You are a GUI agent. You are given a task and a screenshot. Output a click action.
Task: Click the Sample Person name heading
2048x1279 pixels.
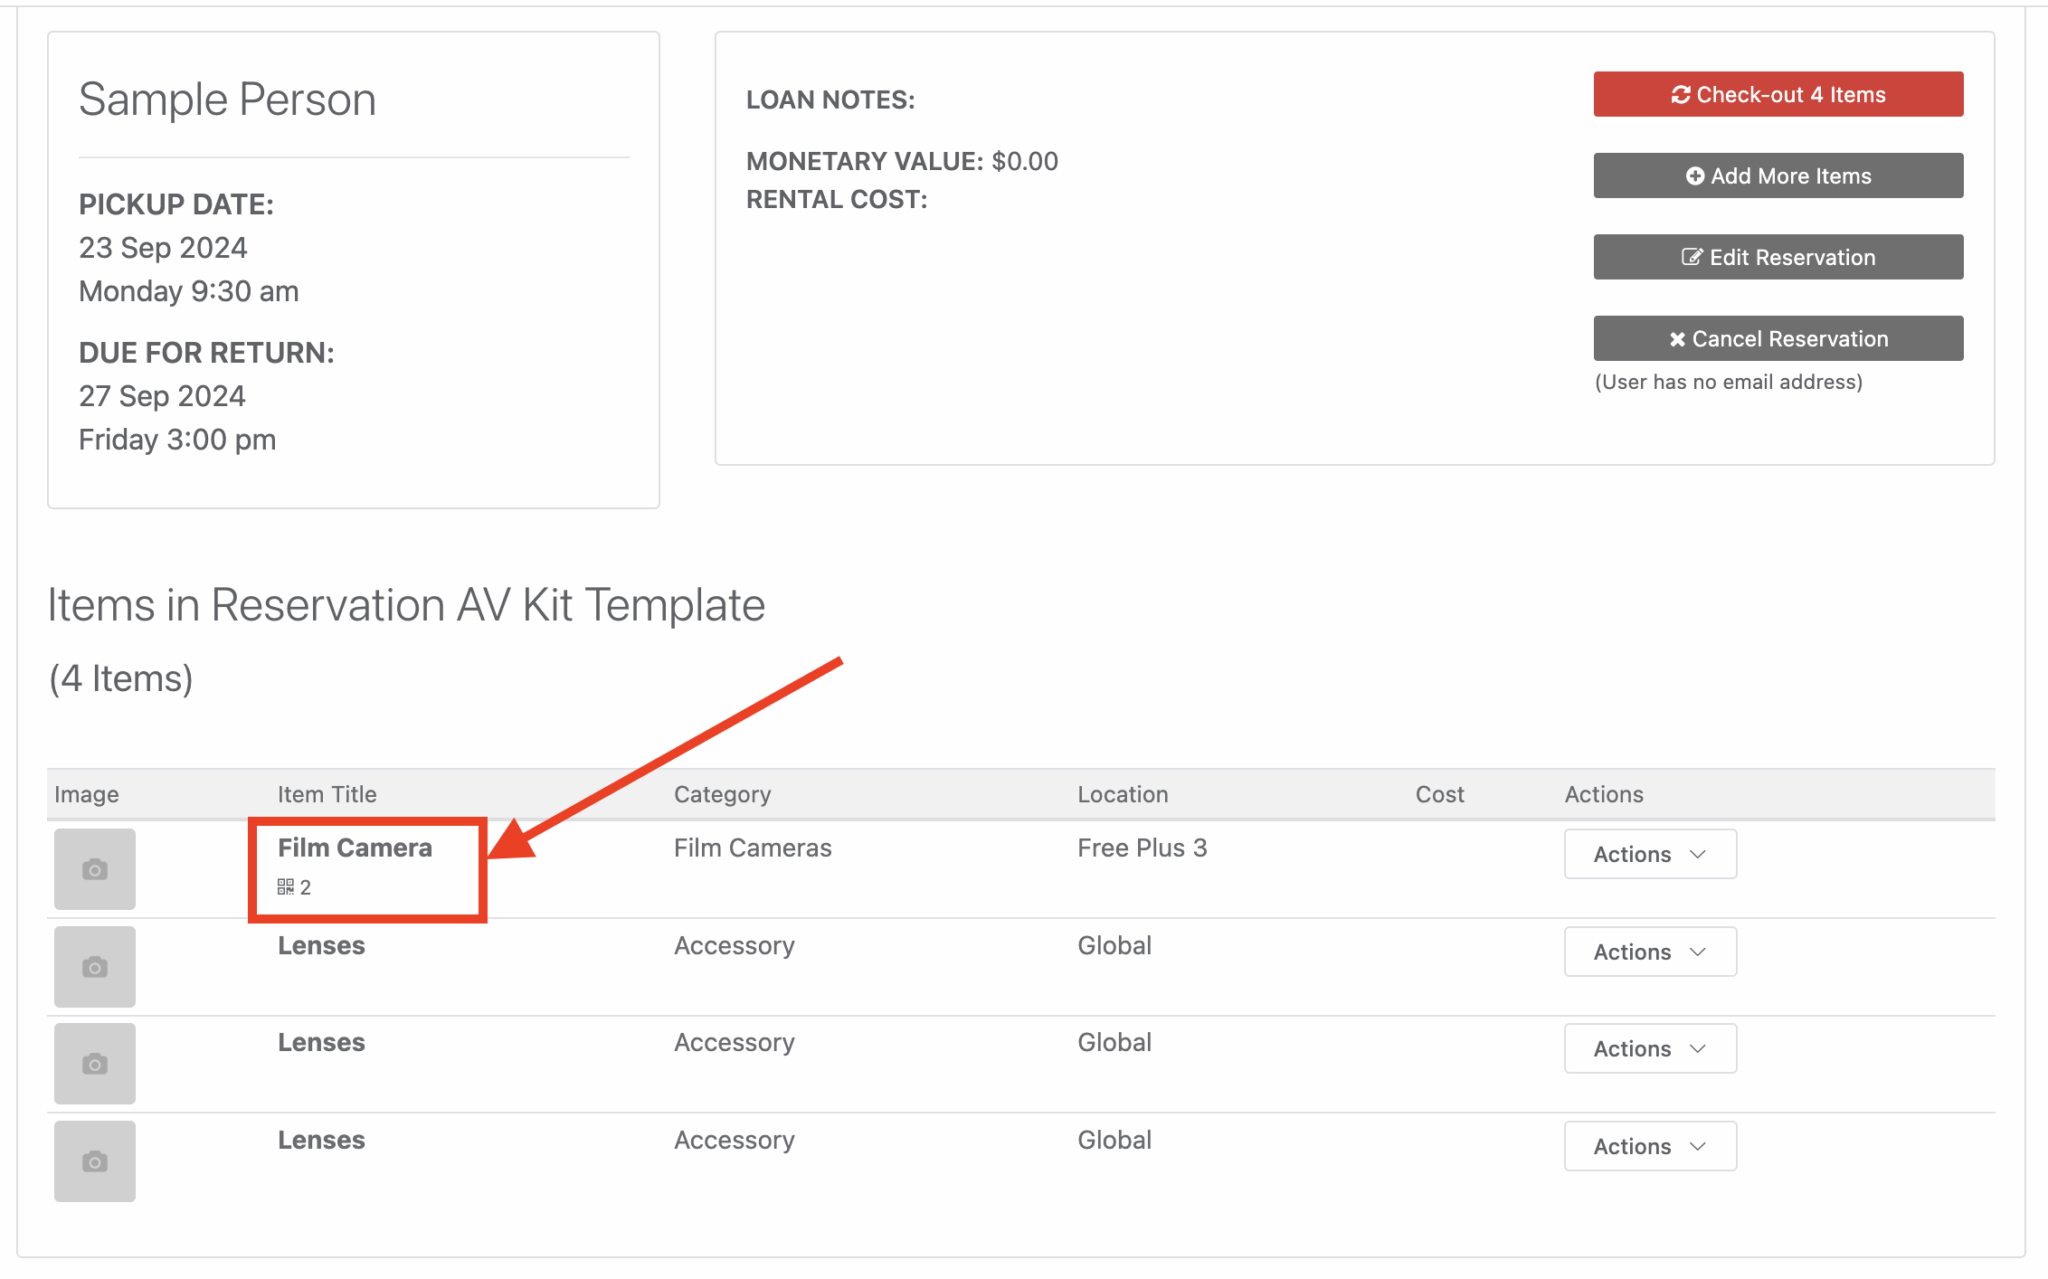click(227, 99)
